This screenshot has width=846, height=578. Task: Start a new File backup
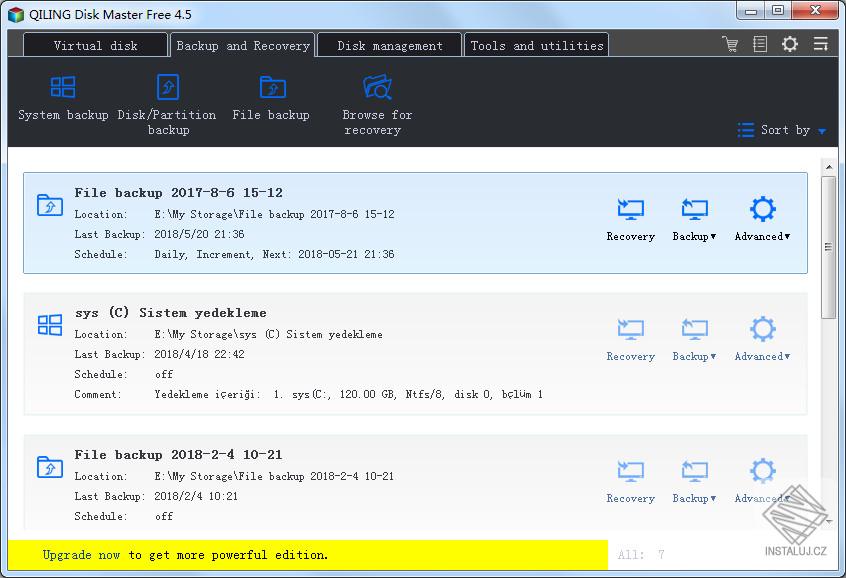271,98
